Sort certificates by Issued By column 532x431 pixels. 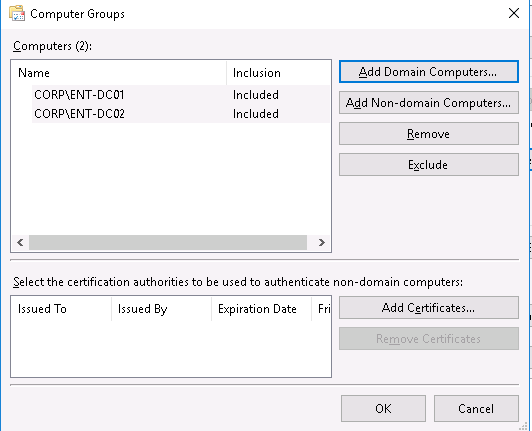[x=161, y=309]
